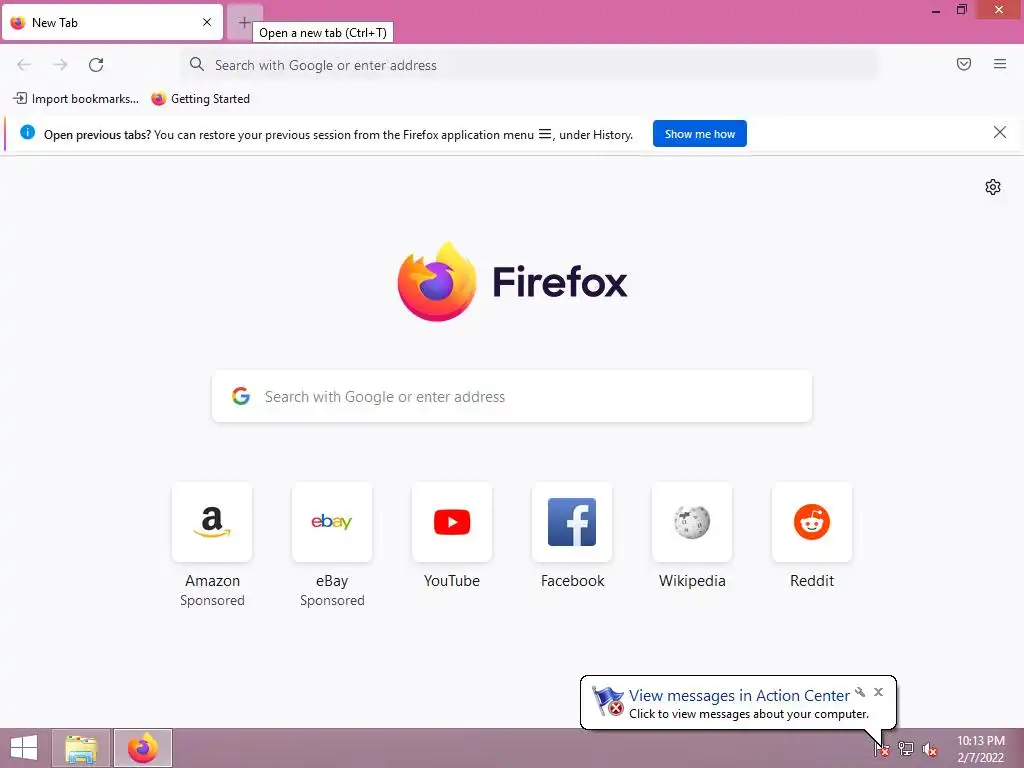Open the network tray icon
Viewport: 1024px width, 768px height.
coord(906,749)
